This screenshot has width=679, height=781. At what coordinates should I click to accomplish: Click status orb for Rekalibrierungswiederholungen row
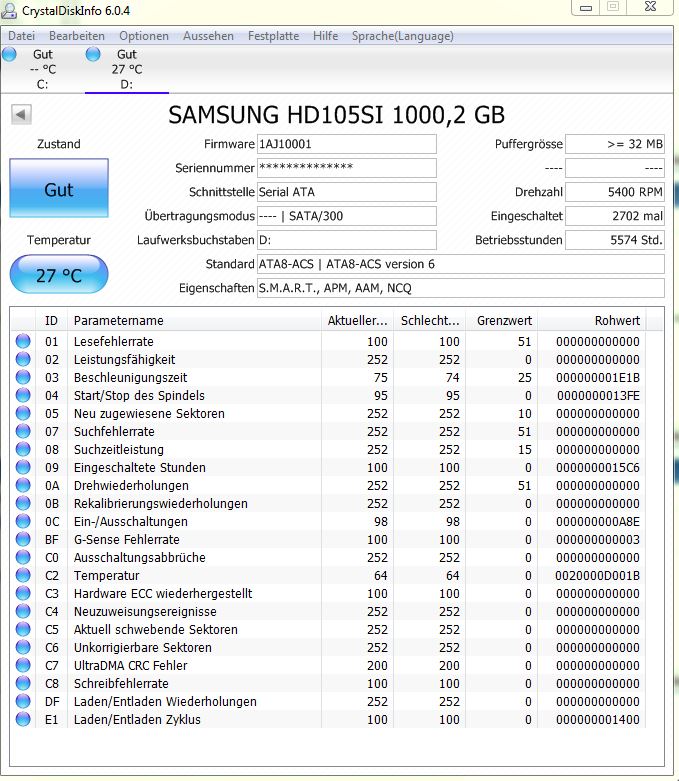click(23, 503)
